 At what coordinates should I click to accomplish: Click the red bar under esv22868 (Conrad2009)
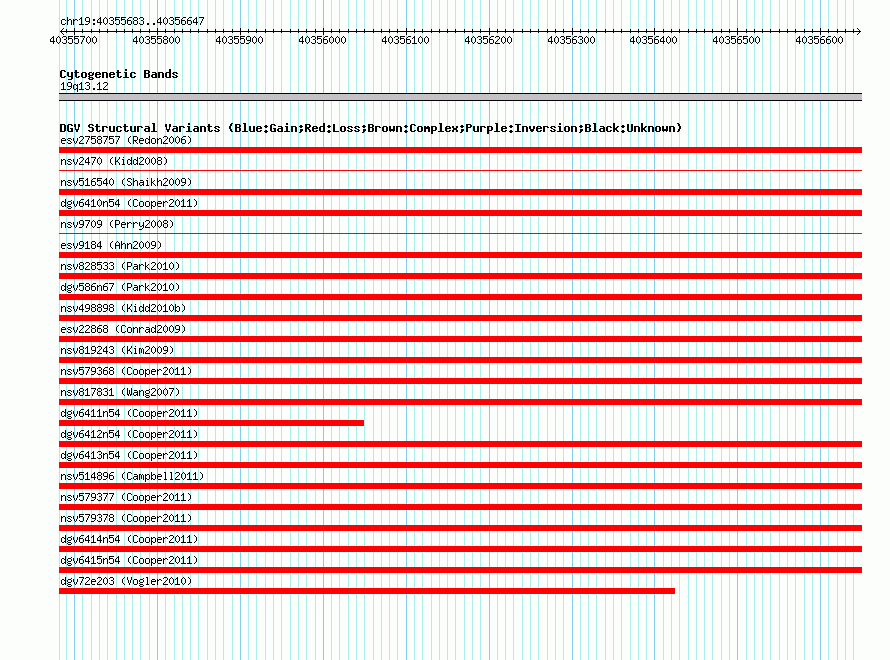pos(460,339)
